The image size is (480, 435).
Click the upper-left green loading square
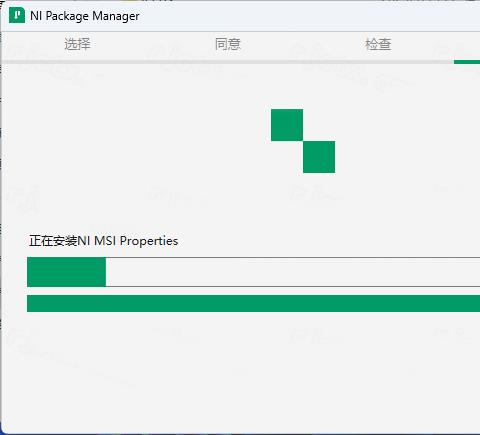pyautogui.click(x=287, y=125)
